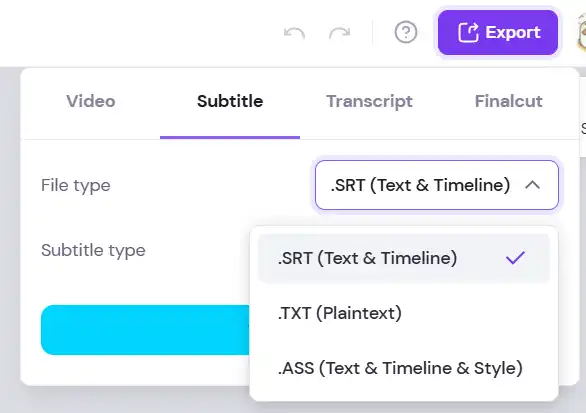Click the Subtitle type label
The image size is (586, 413).
[93, 251]
